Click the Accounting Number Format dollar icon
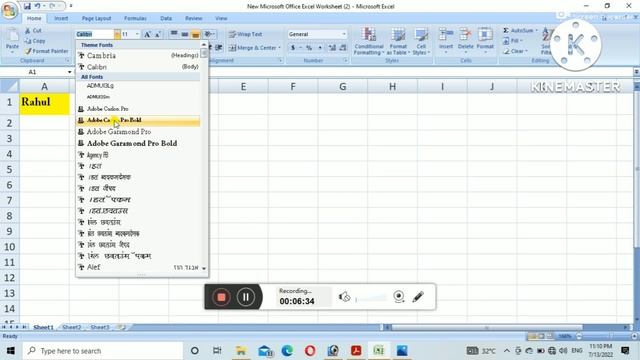This screenshot has width=640, height=360. point(293,48)
